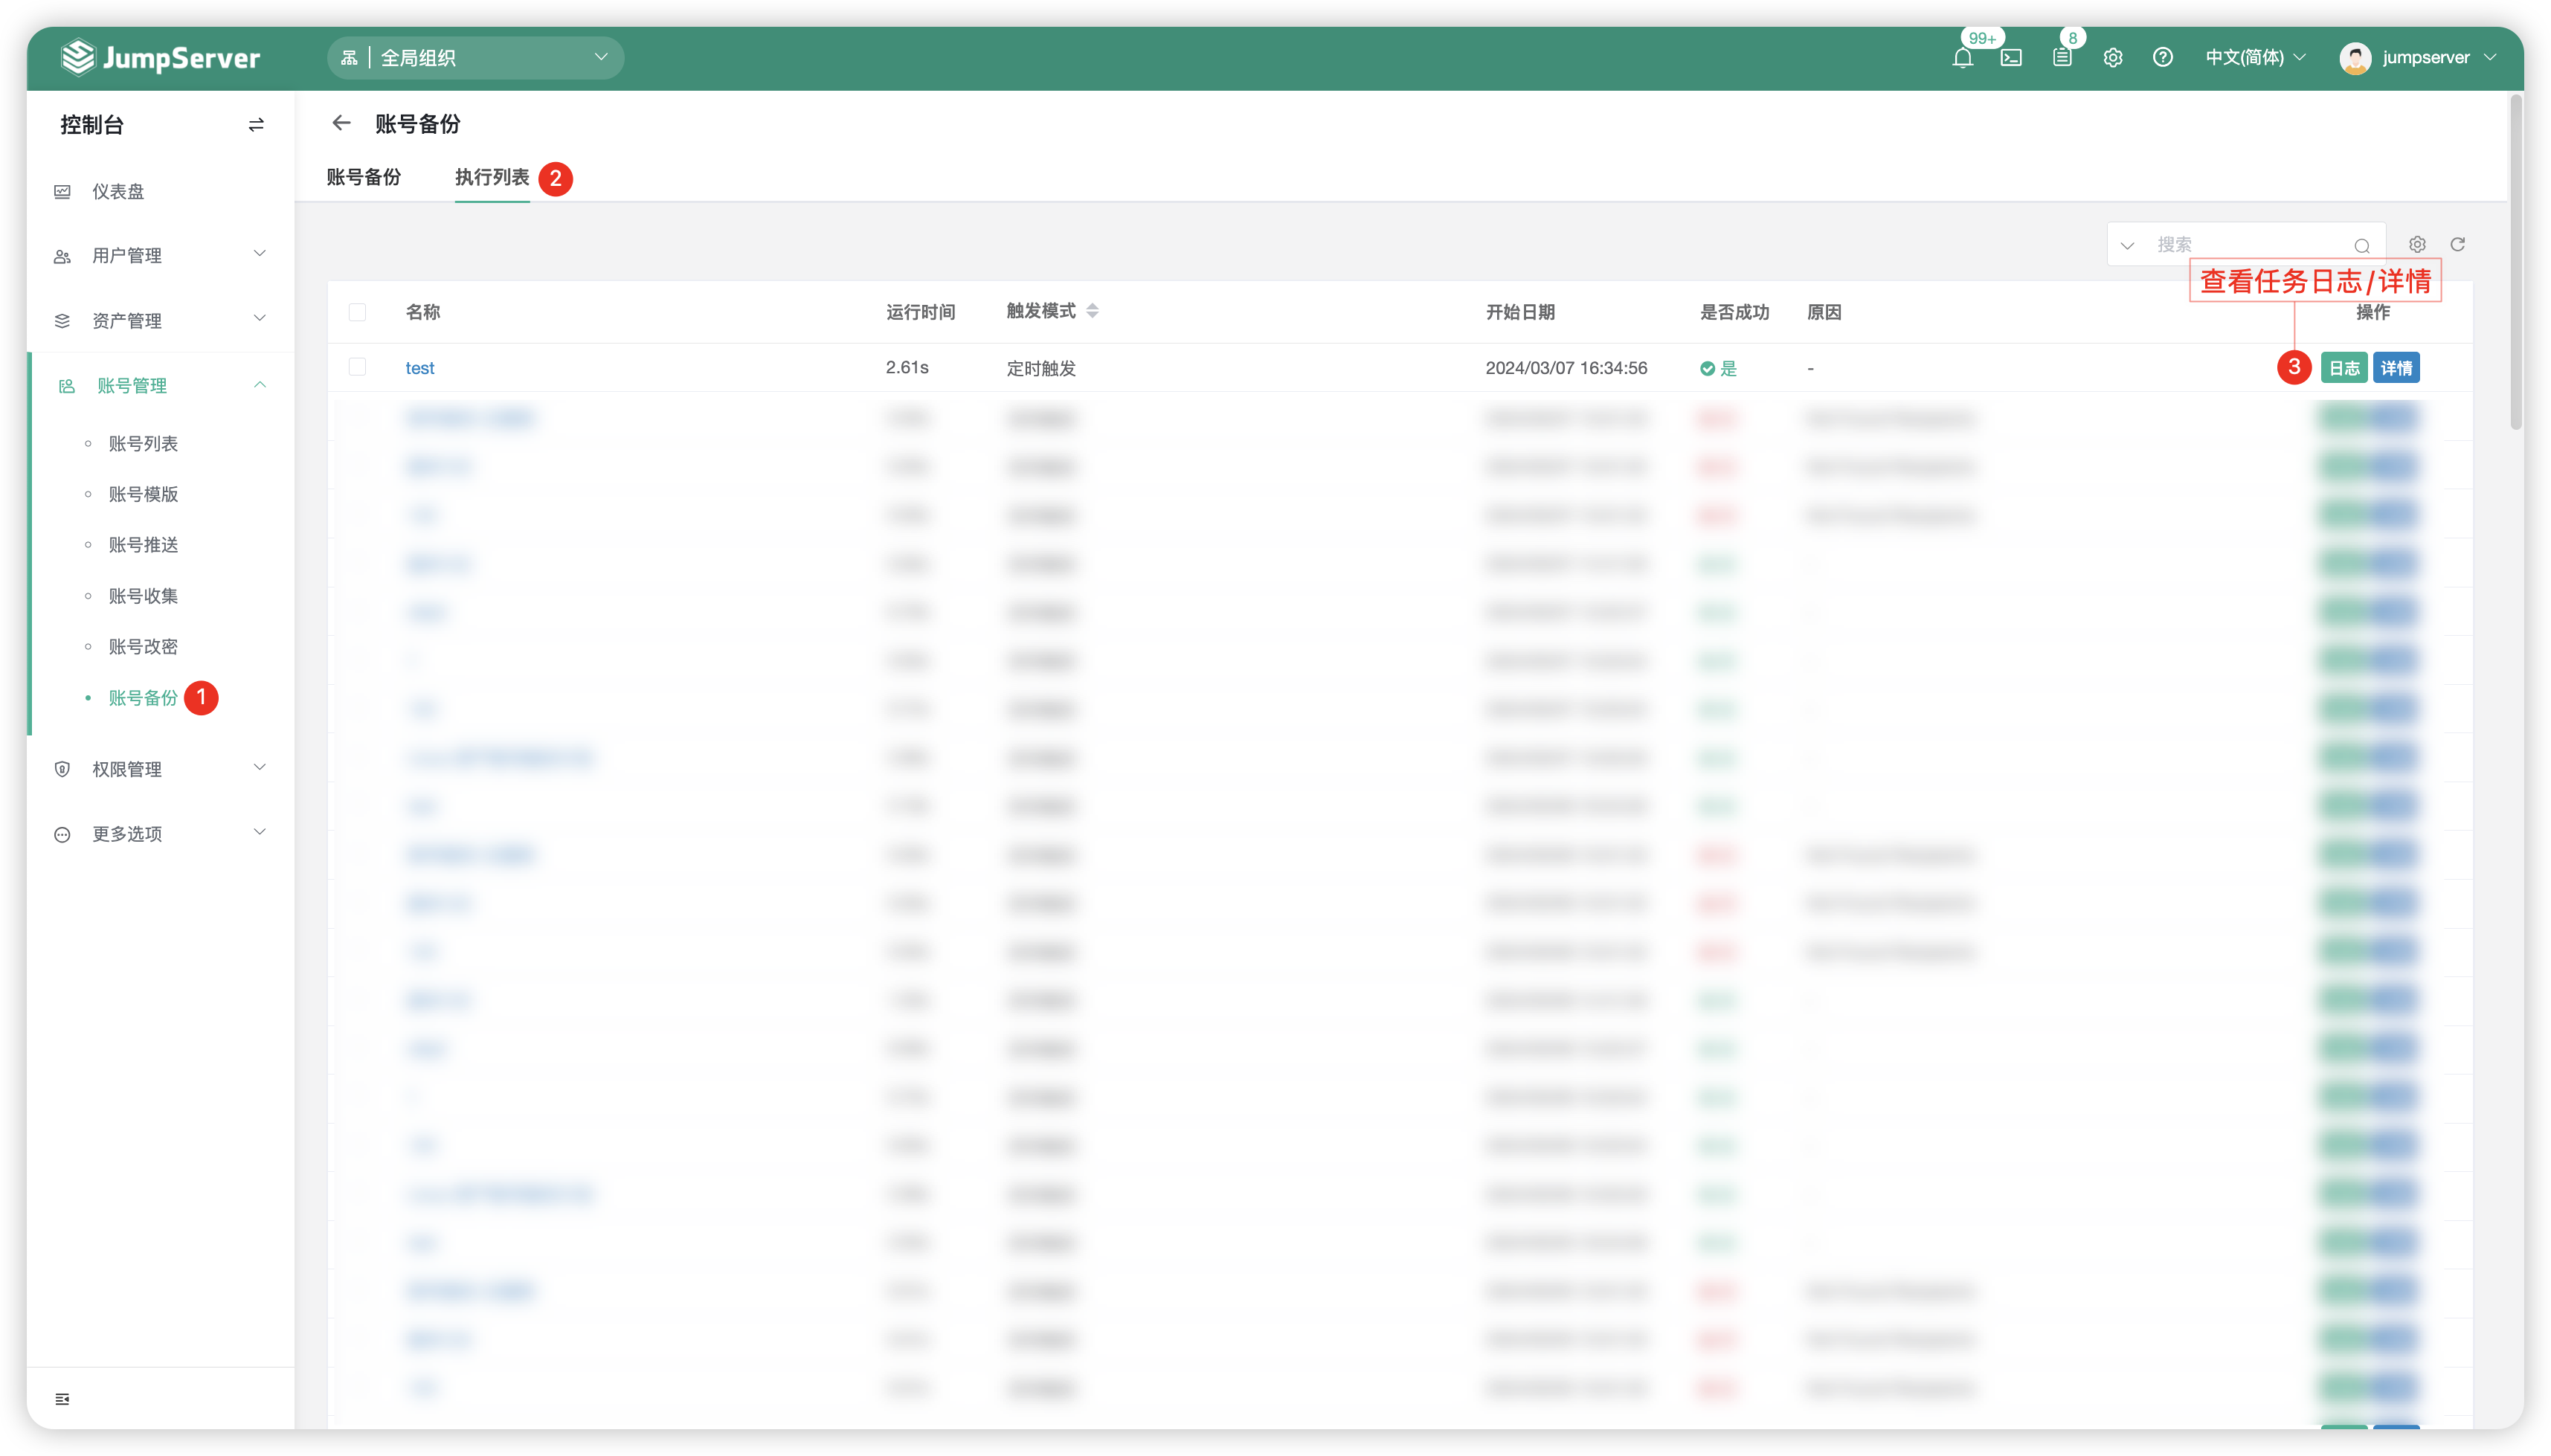Refresh the execution list table
This screenshot has width=2551, height=1456.
[2457, 244]
